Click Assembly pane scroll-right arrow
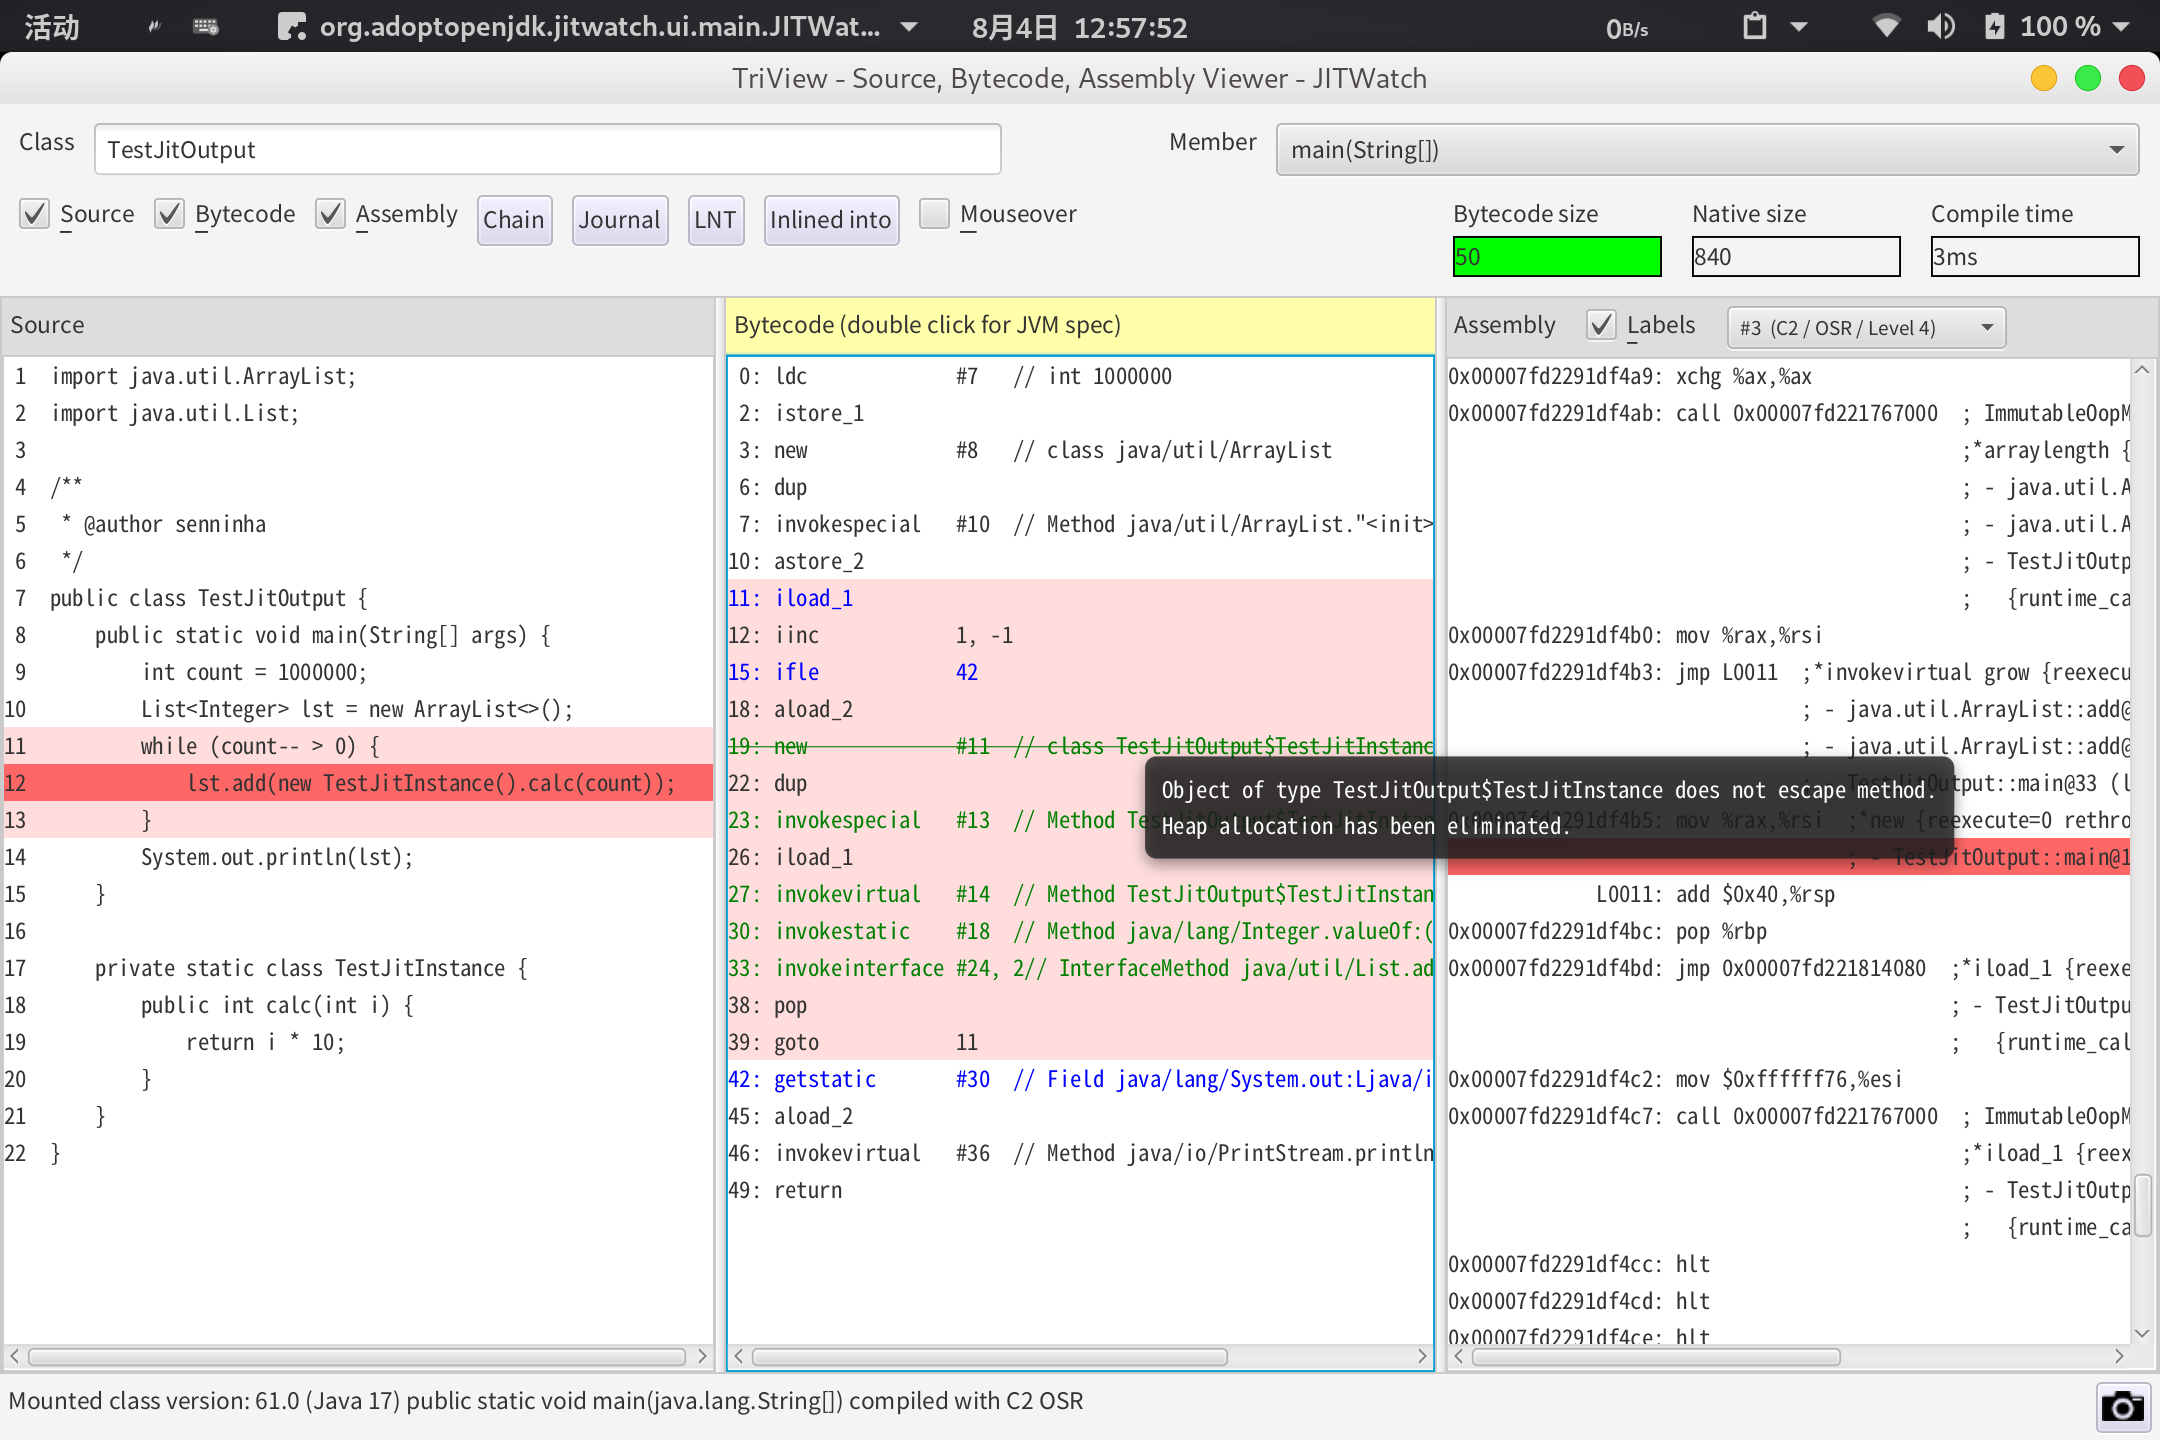The image size is (2160, 1440). (x=2118, y=1356)
